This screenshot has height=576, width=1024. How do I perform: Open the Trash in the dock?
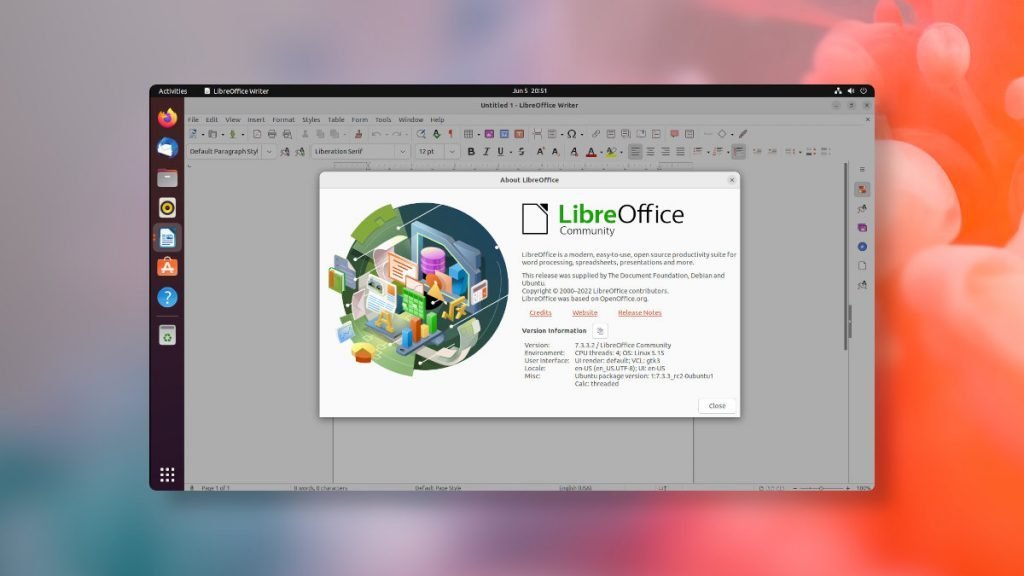pyautogui.click(x=167, y=336)
